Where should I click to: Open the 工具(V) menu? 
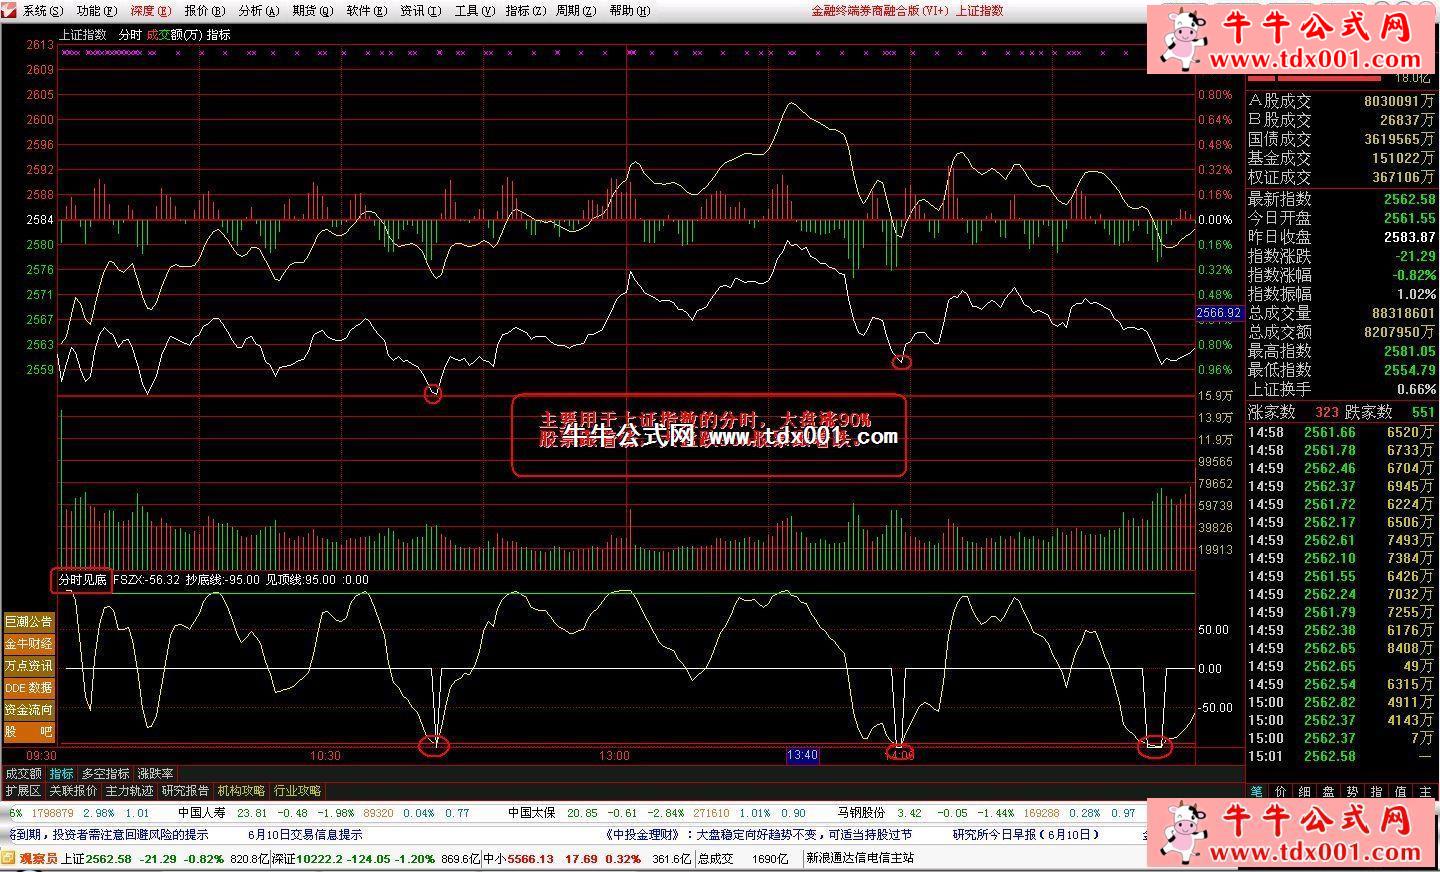click(x=474, y=11)
